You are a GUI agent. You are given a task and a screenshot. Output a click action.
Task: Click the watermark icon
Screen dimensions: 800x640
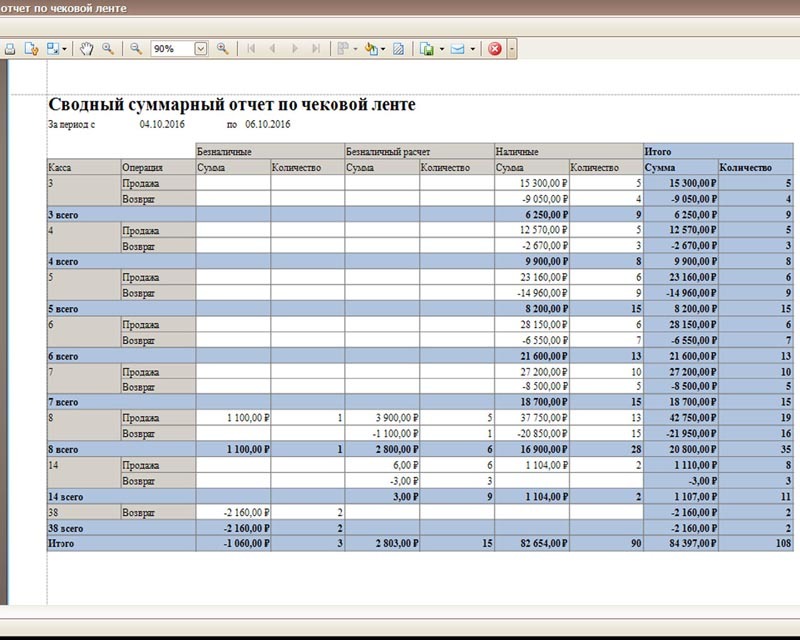pyautogui.click(x=399, y=48)
